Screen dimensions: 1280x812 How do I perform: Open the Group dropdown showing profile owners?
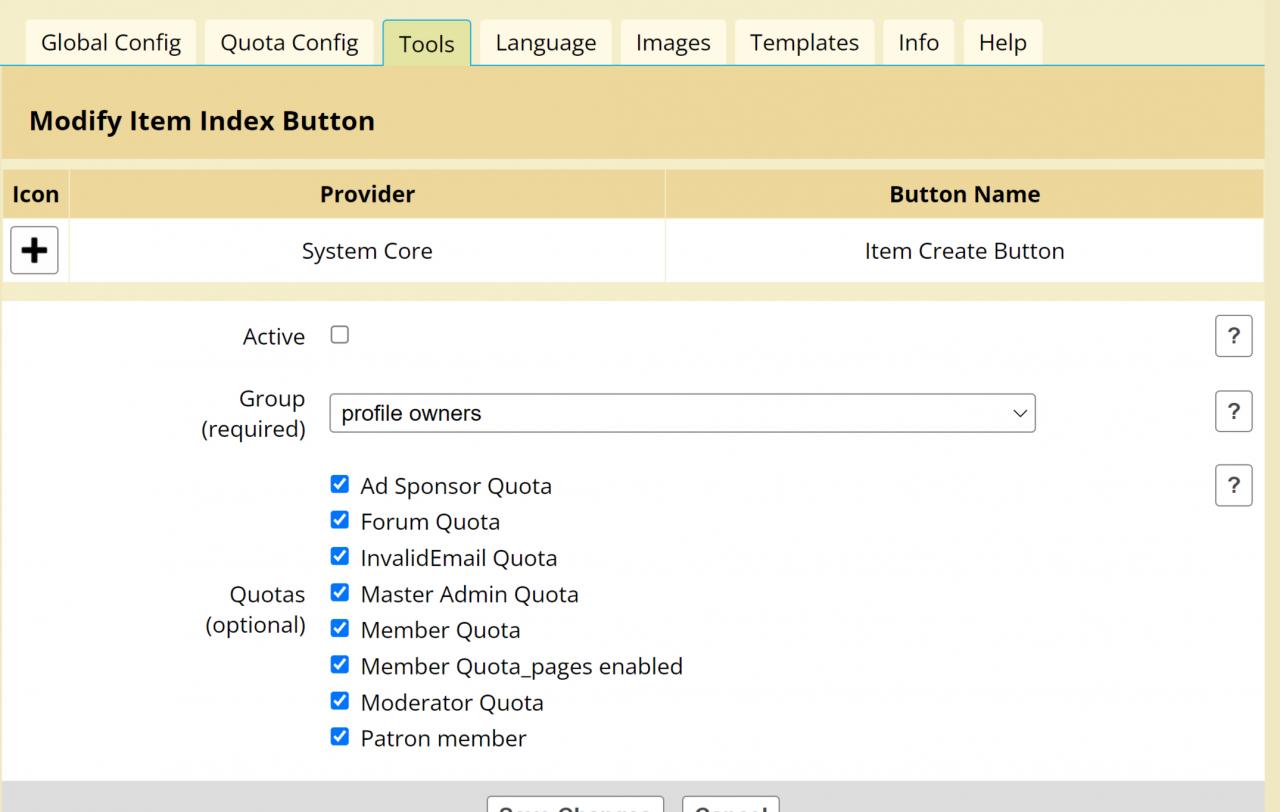pos(682,413)
